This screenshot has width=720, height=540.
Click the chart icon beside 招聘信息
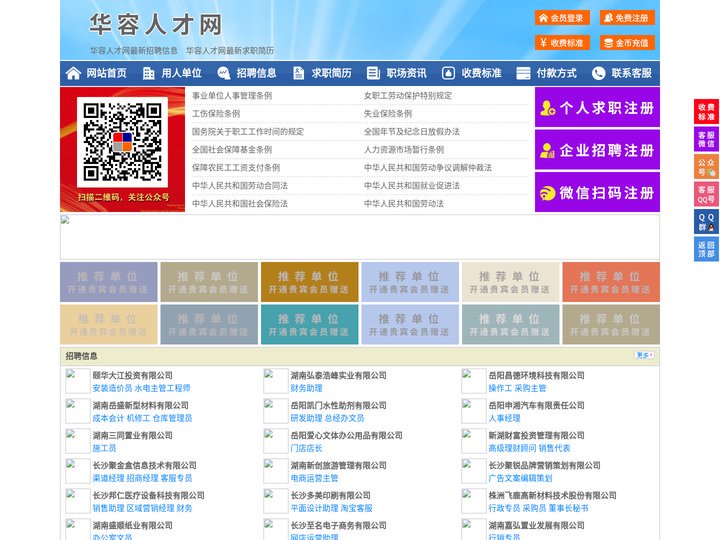pos(224,73)
